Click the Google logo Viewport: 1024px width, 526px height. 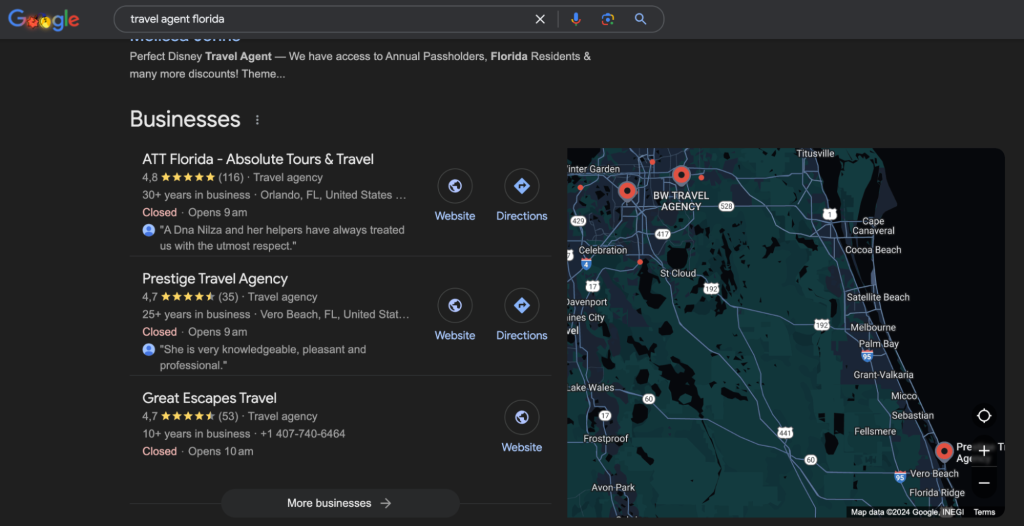pos(44,19)
